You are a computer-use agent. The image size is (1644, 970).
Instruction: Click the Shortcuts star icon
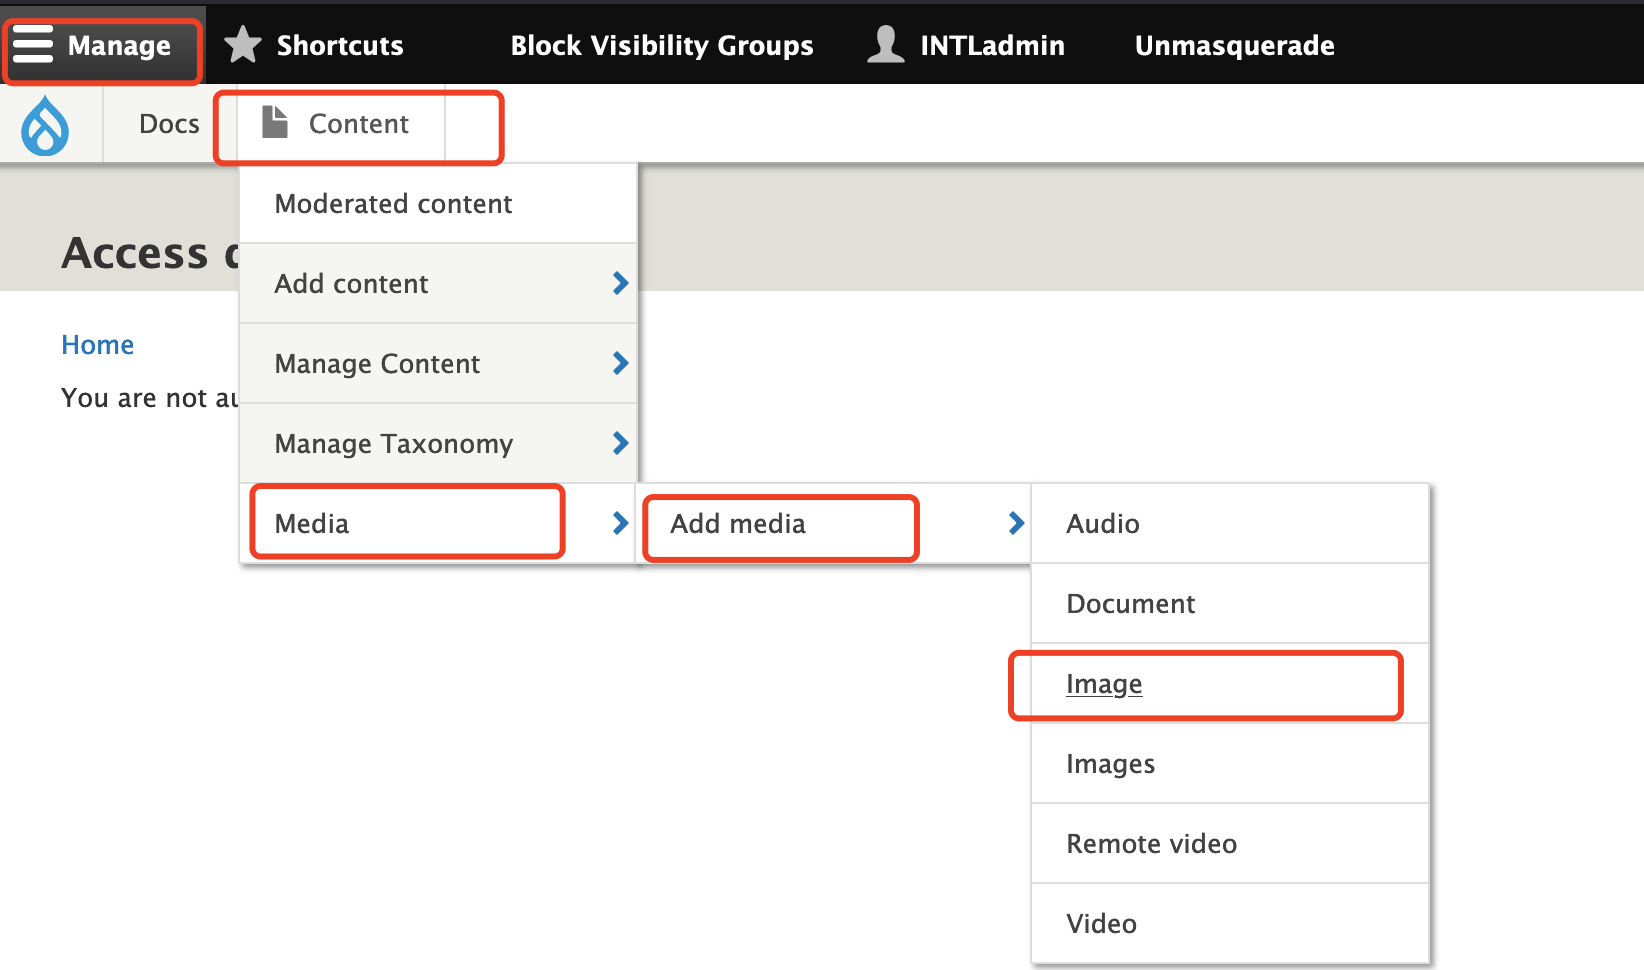(x=242, y=45)
